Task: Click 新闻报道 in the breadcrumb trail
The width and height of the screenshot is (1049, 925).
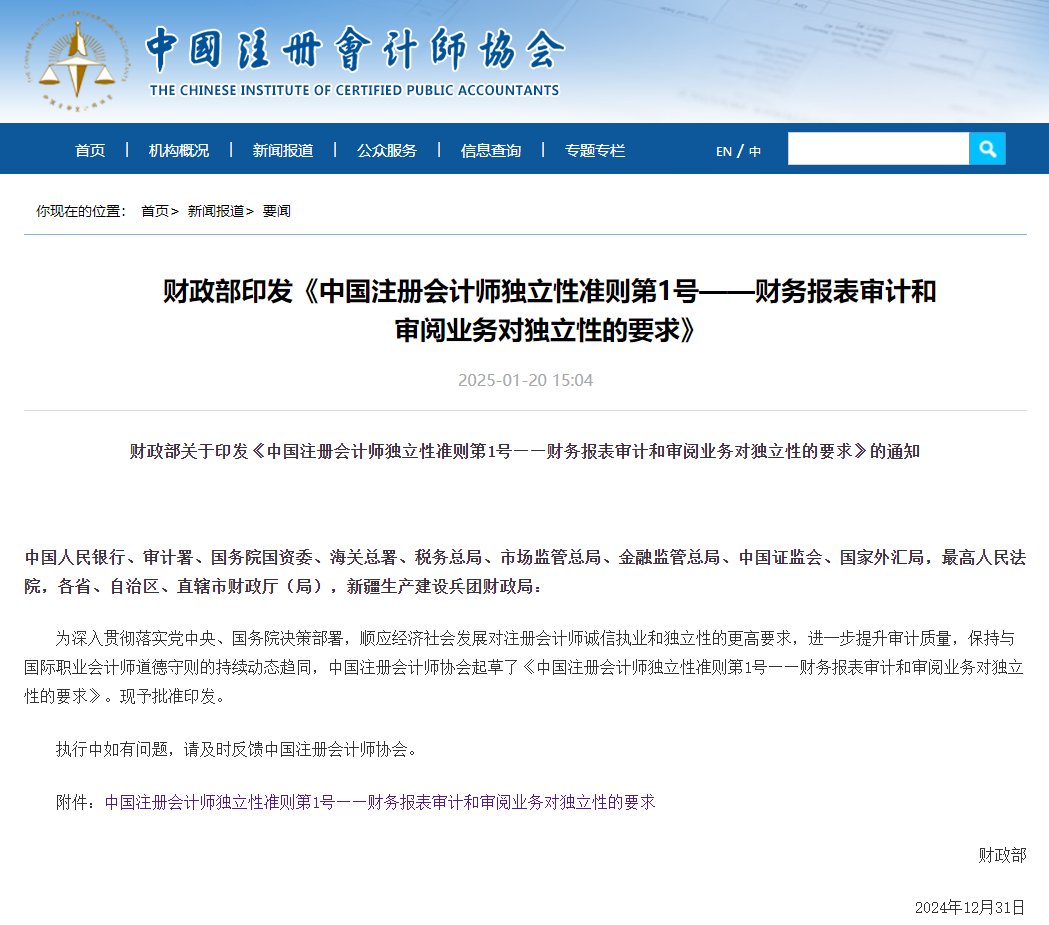Action: click(x=216, y=211)
